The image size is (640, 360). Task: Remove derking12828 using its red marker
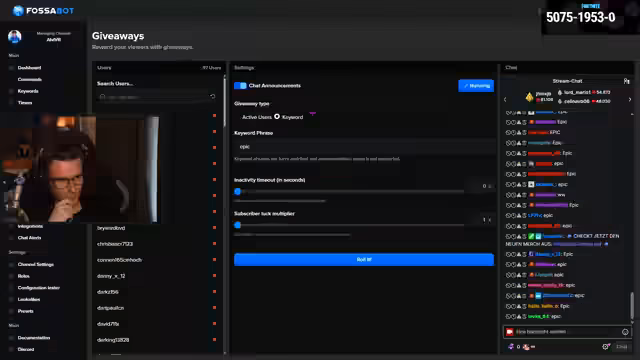(x=214, y=340)
